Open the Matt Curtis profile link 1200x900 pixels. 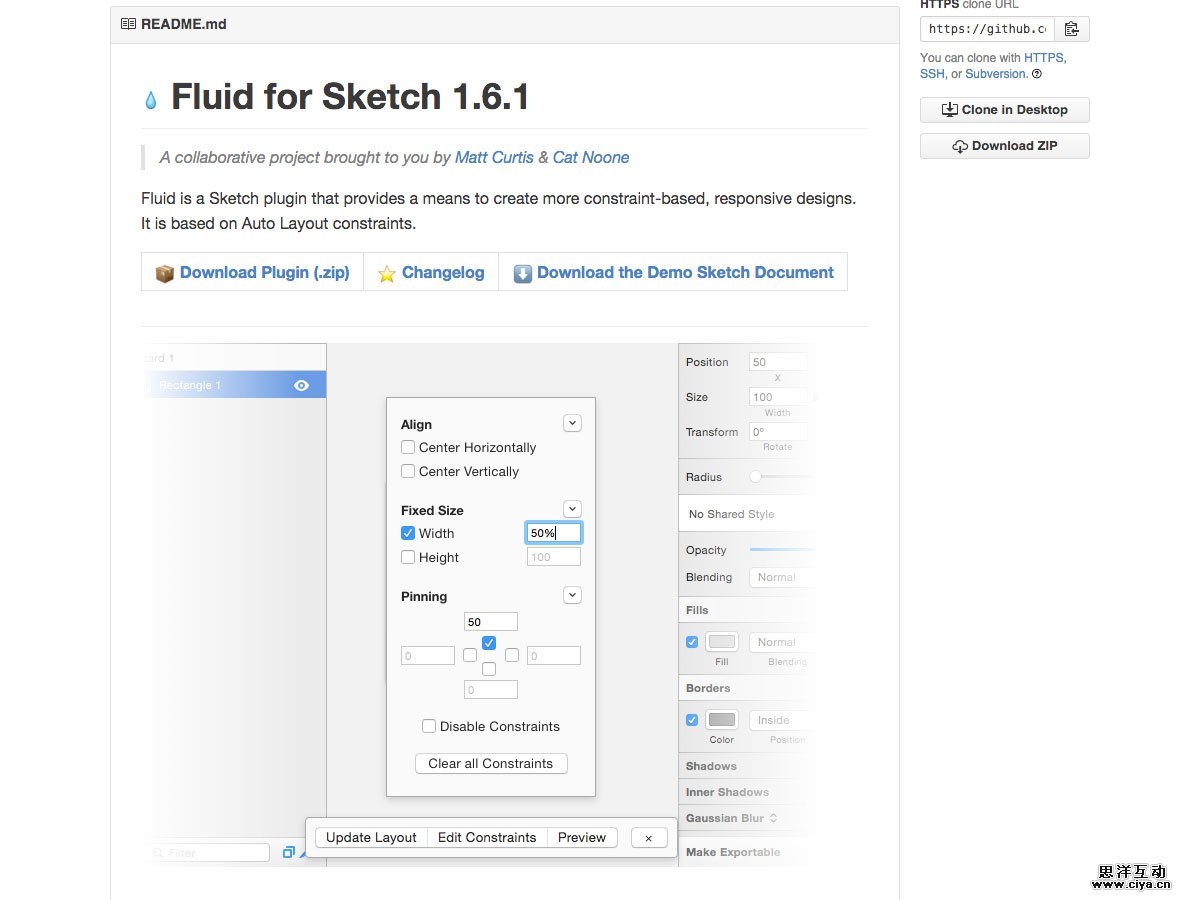click(x=494, y=157)
